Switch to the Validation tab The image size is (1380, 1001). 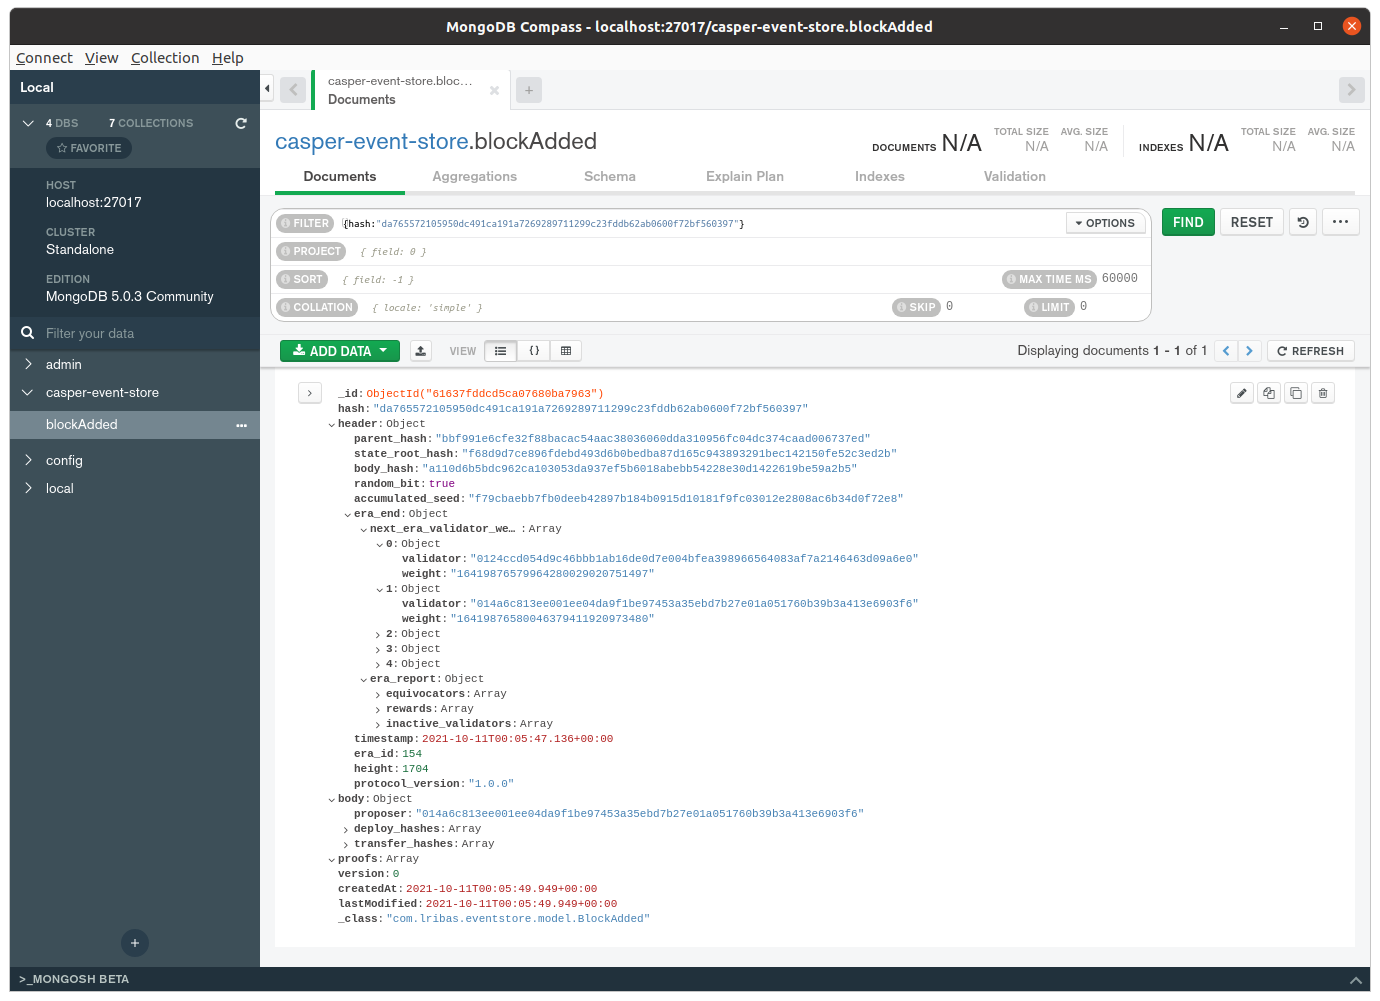point(1015,176)
